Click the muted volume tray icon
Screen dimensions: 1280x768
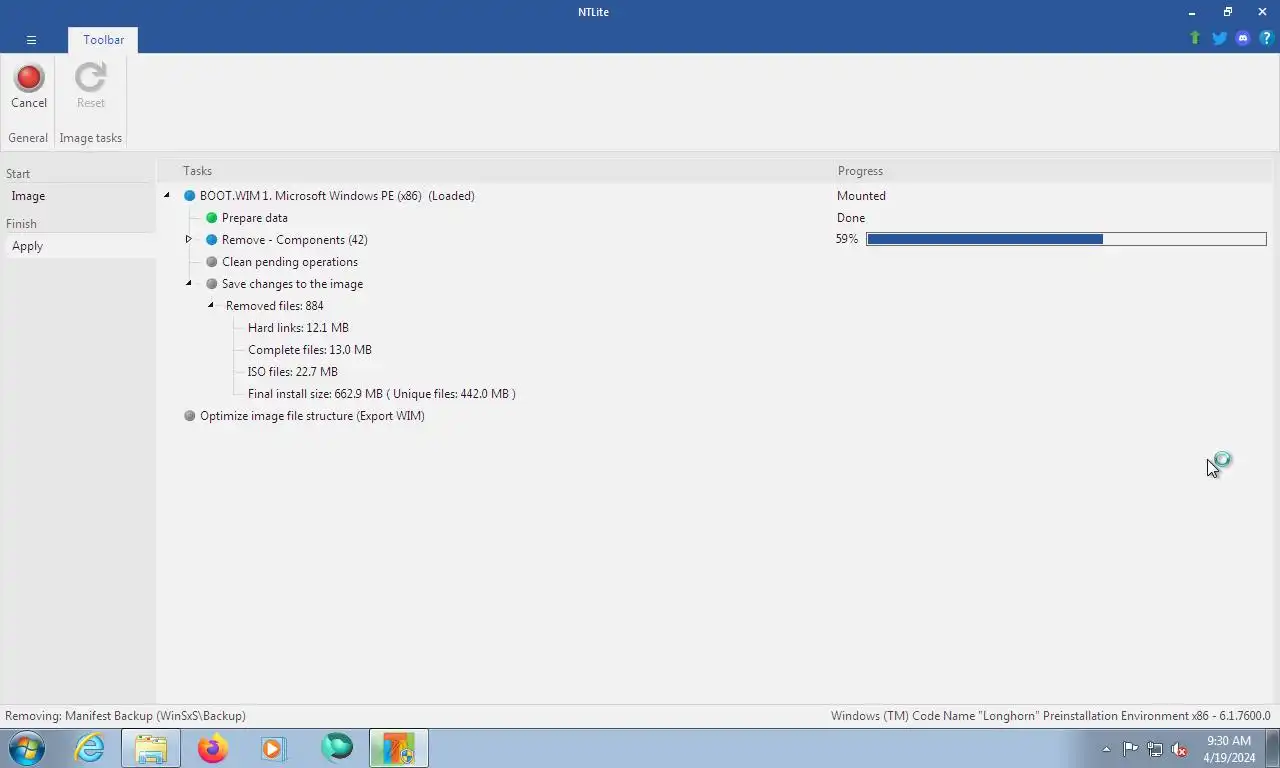click(x=1180, y=749)
